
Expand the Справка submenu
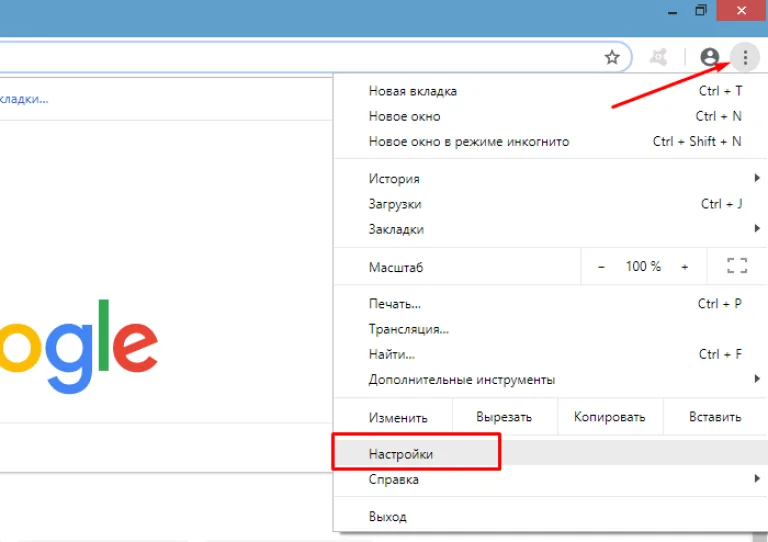click(550, 479)
